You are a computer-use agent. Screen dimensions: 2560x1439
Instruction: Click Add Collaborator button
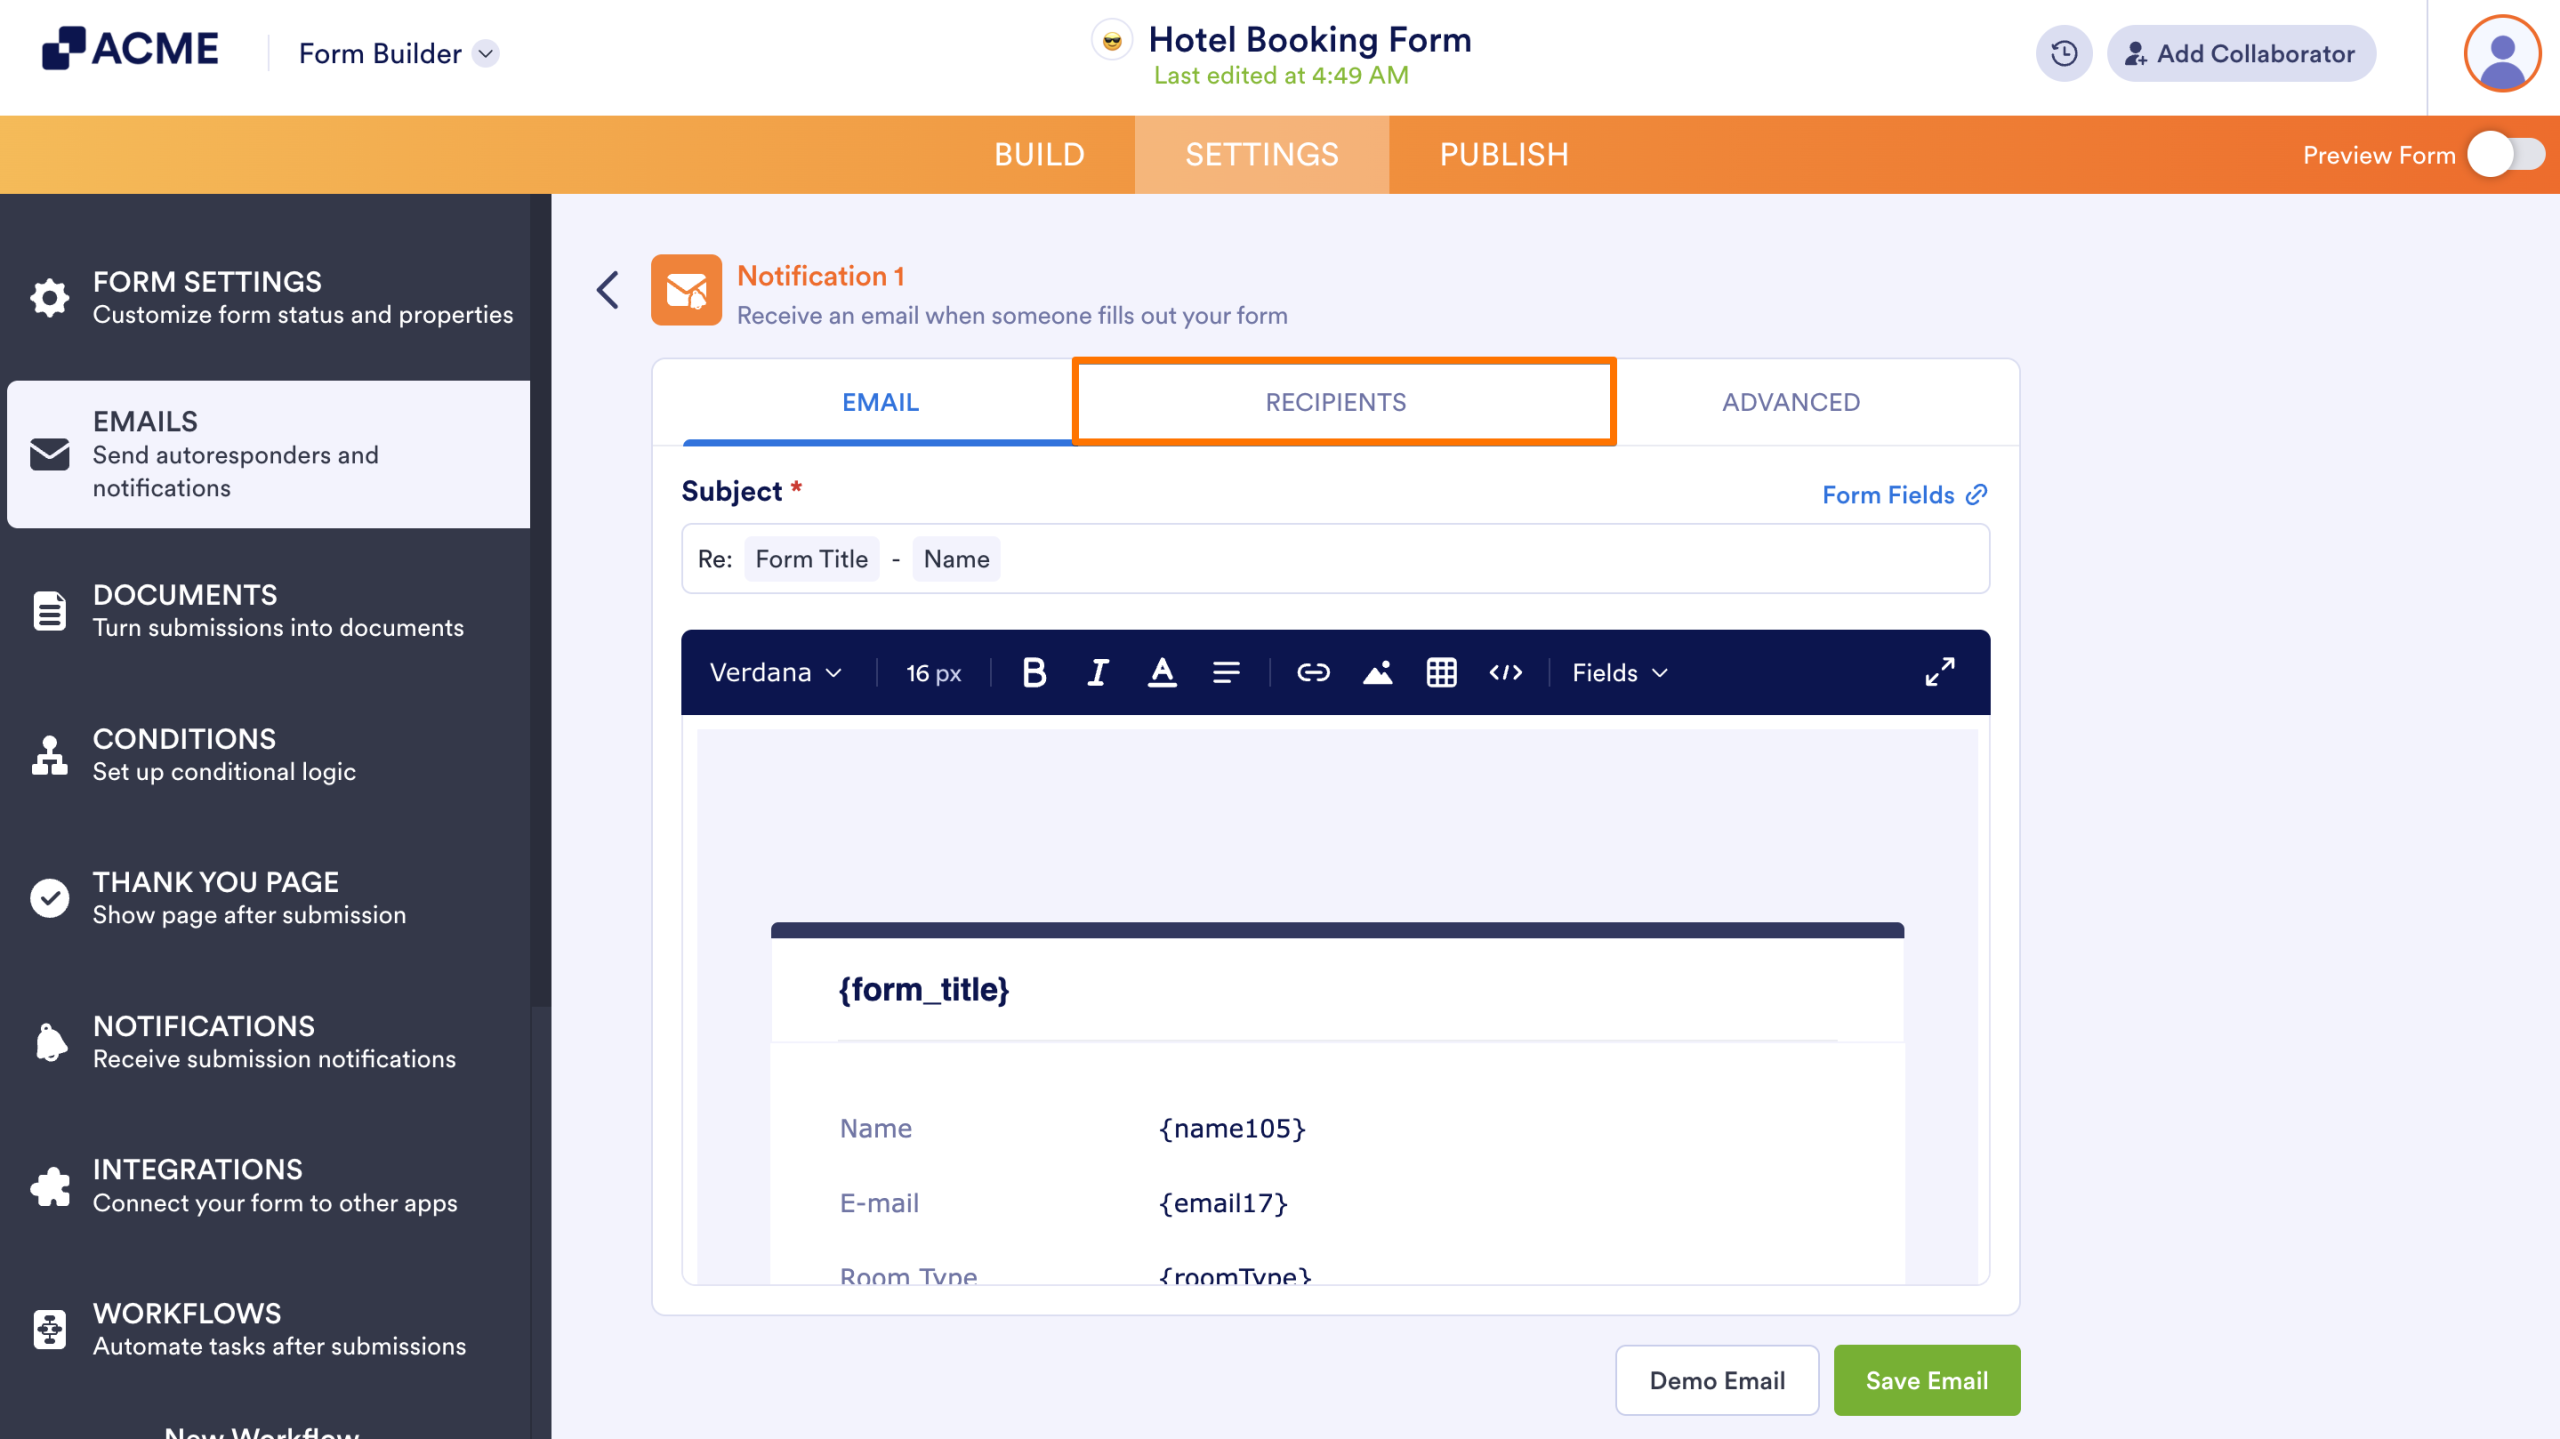point(2240,53)
